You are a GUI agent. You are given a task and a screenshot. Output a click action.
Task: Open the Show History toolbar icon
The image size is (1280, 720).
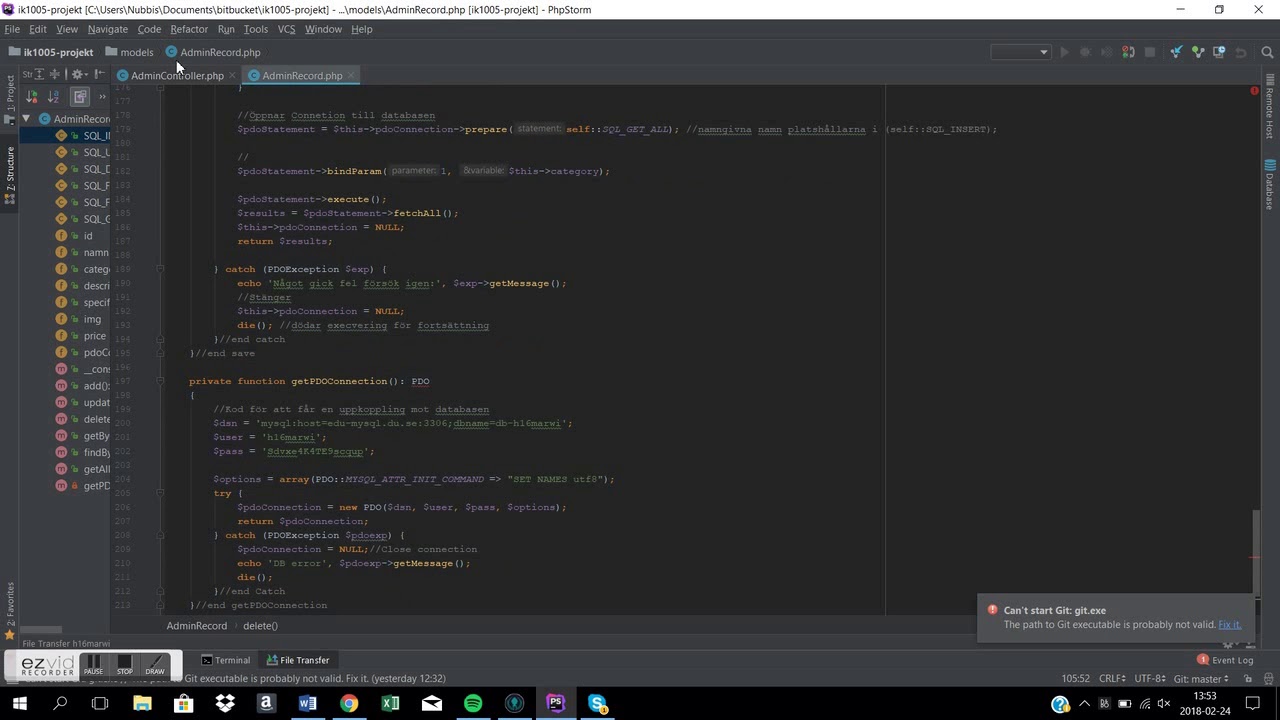[x=1219, y=52]
